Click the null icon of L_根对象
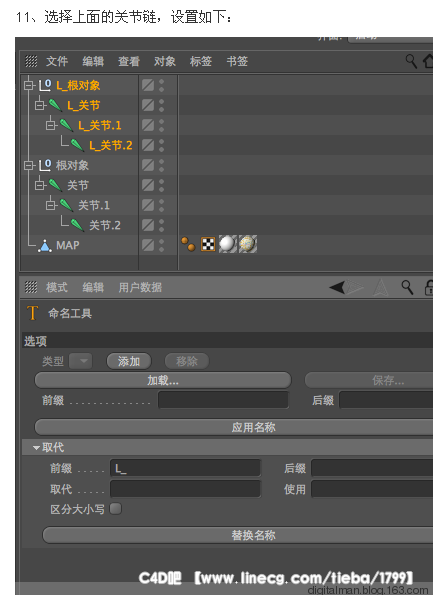This screenshot has height=595, width=439. point(45,85)
